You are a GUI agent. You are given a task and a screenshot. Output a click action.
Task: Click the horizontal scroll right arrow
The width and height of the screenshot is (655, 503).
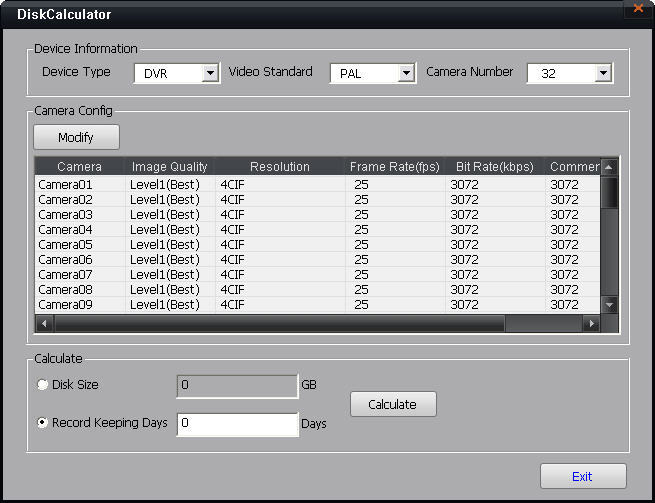click(591, 324)
